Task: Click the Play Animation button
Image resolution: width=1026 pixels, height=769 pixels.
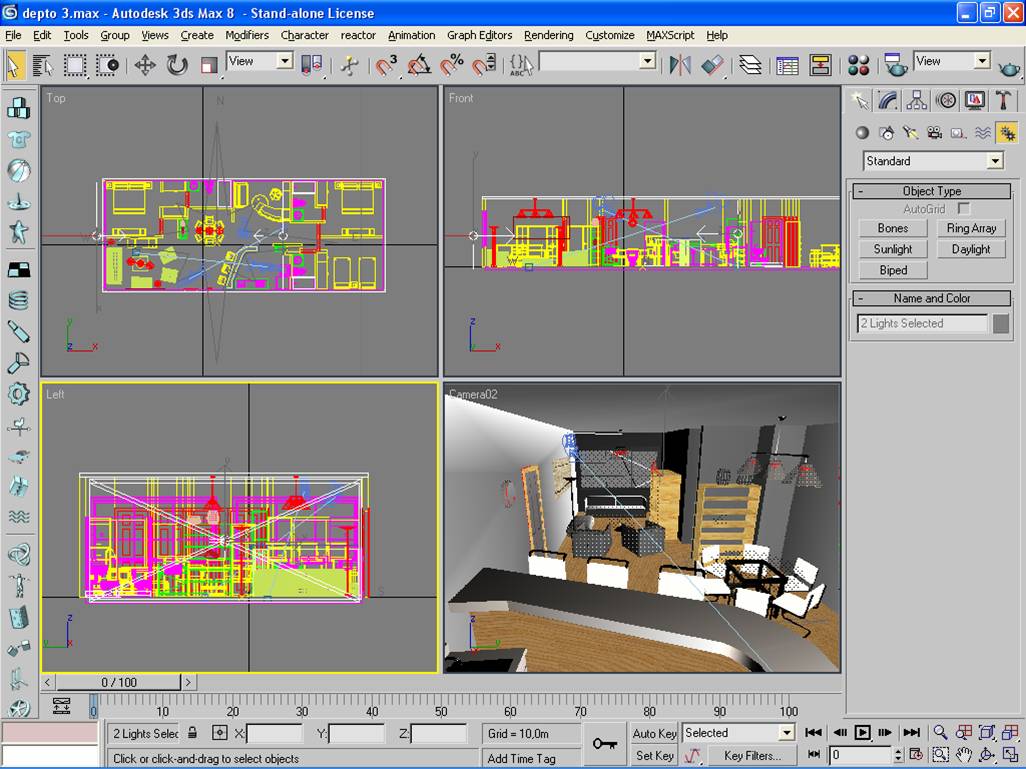Action: 862,732
